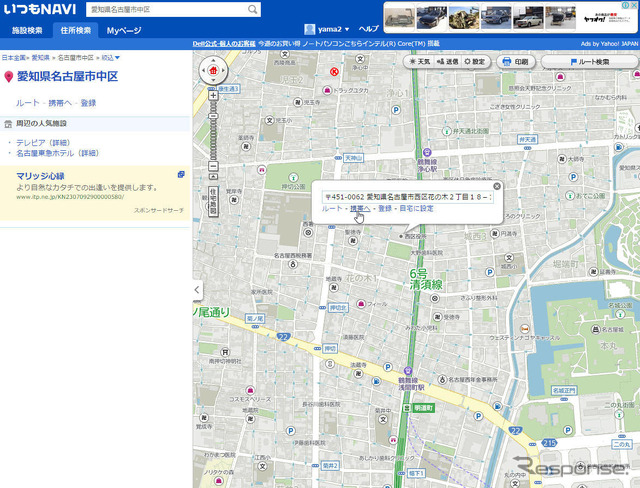Image resolution: width=640 pixels, height=488 pixels.
Task: Collapse the left side panel arrow
Action: pos(197,290)
